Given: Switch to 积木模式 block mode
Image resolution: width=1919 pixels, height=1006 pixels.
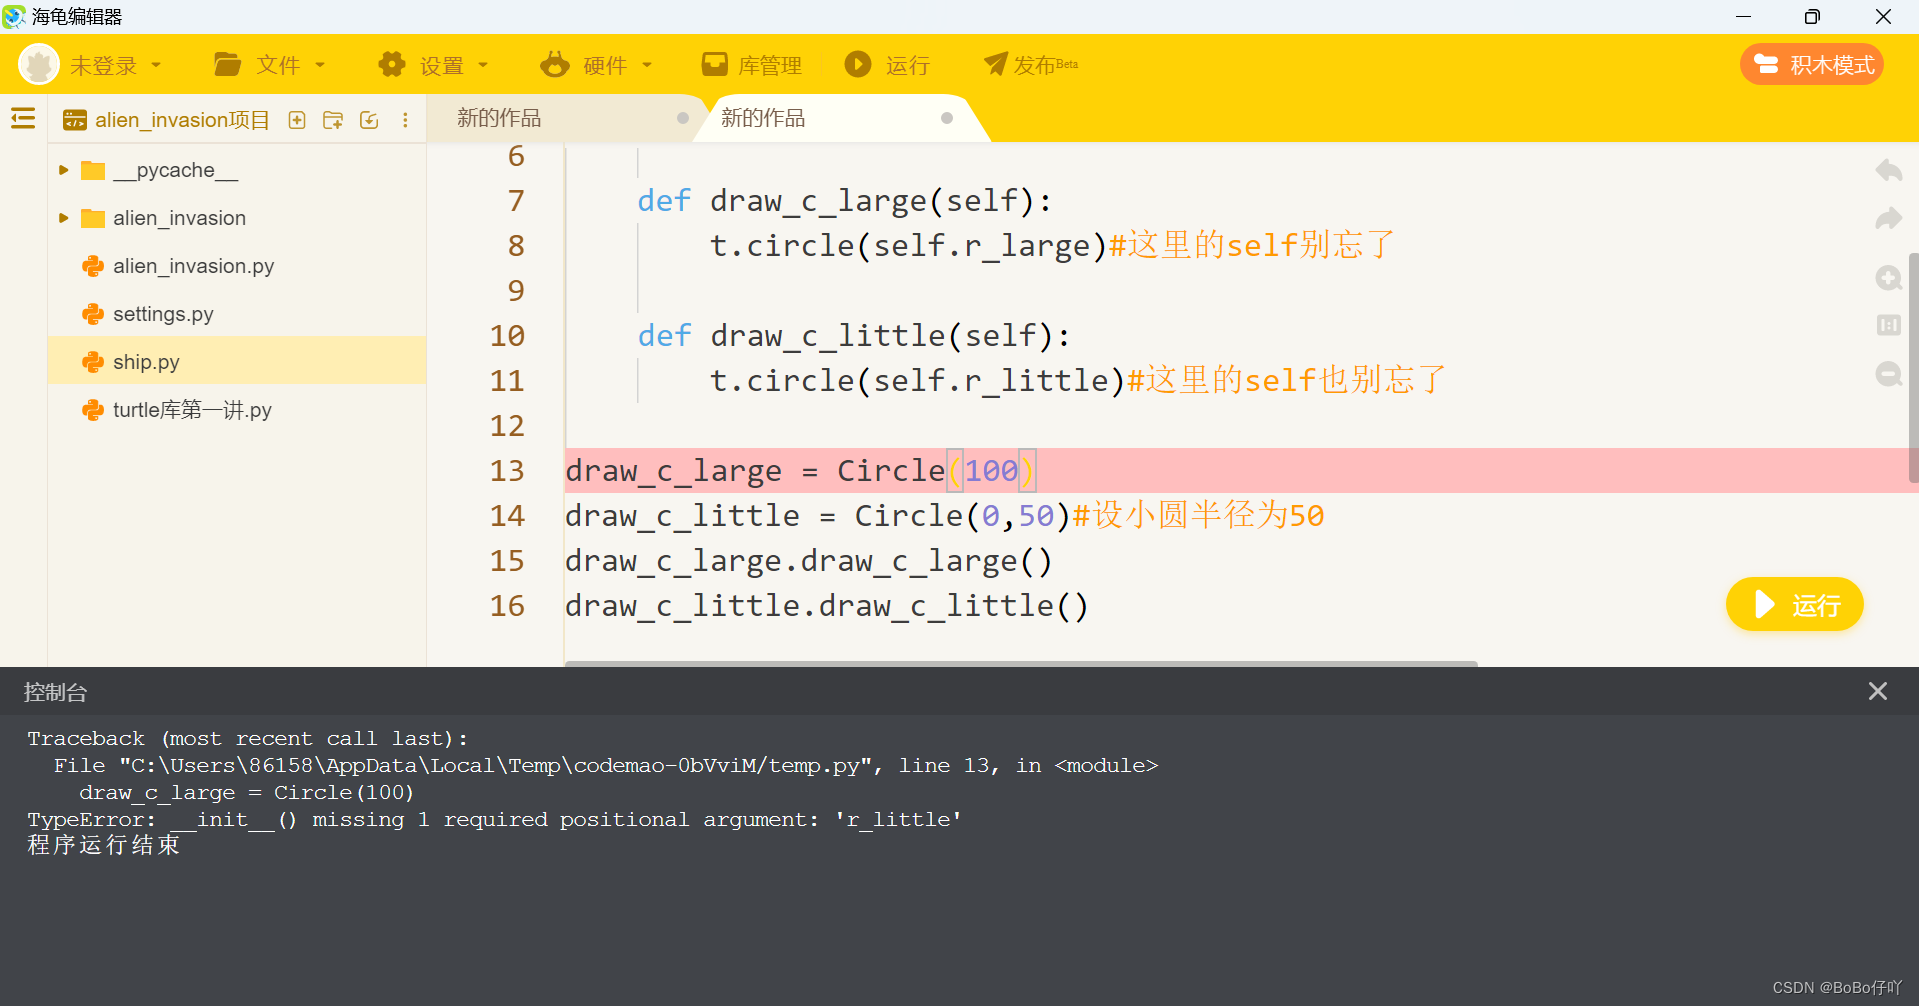Looking at the screenshot, I should 1812,65.
